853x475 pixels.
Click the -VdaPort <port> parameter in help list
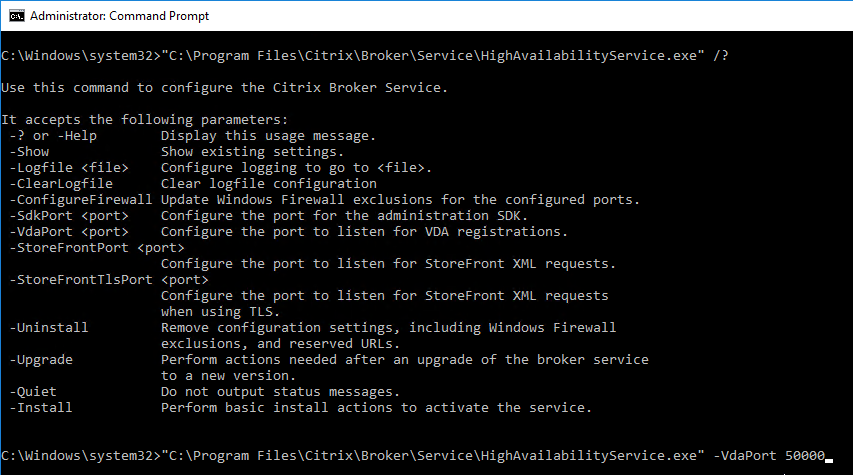pyautogui.click(x=69, y=232)
